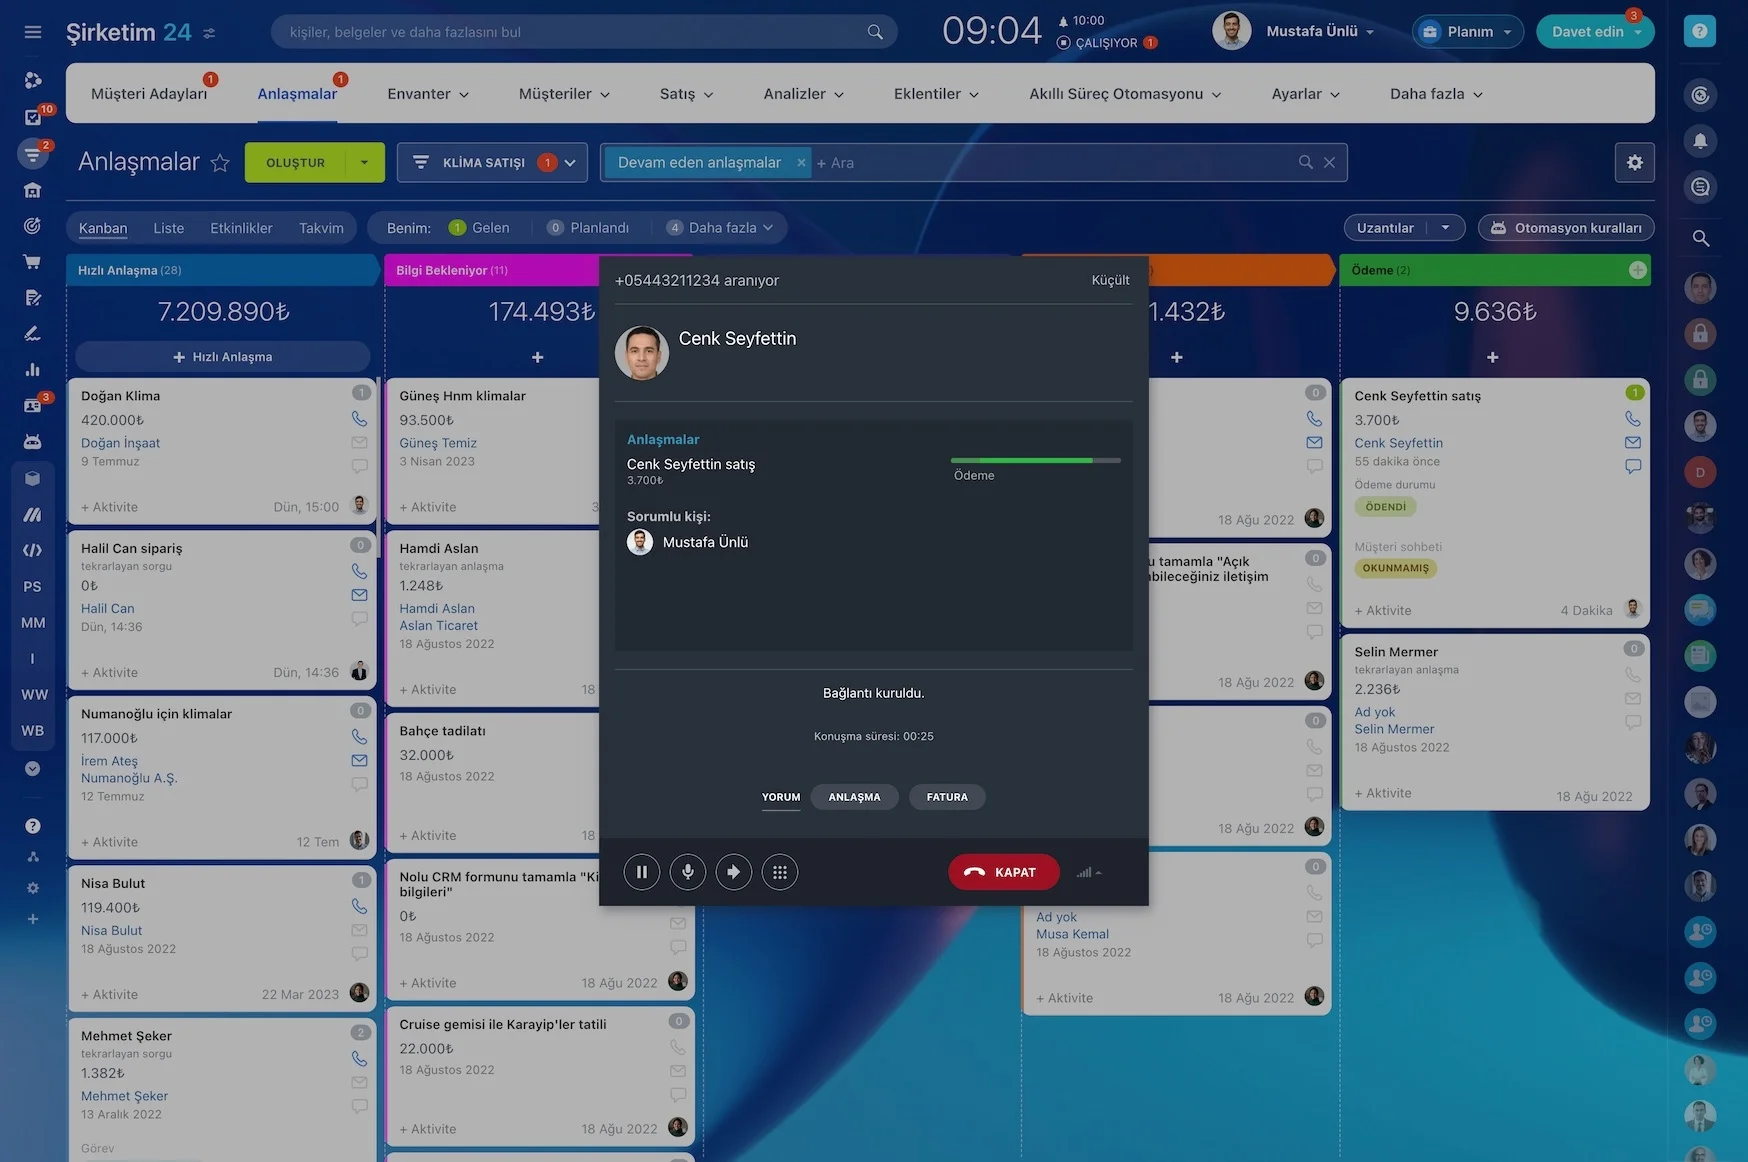Expand the Envanter menu
Viewport: 1748px width, 1162px height.
[428, 94]
